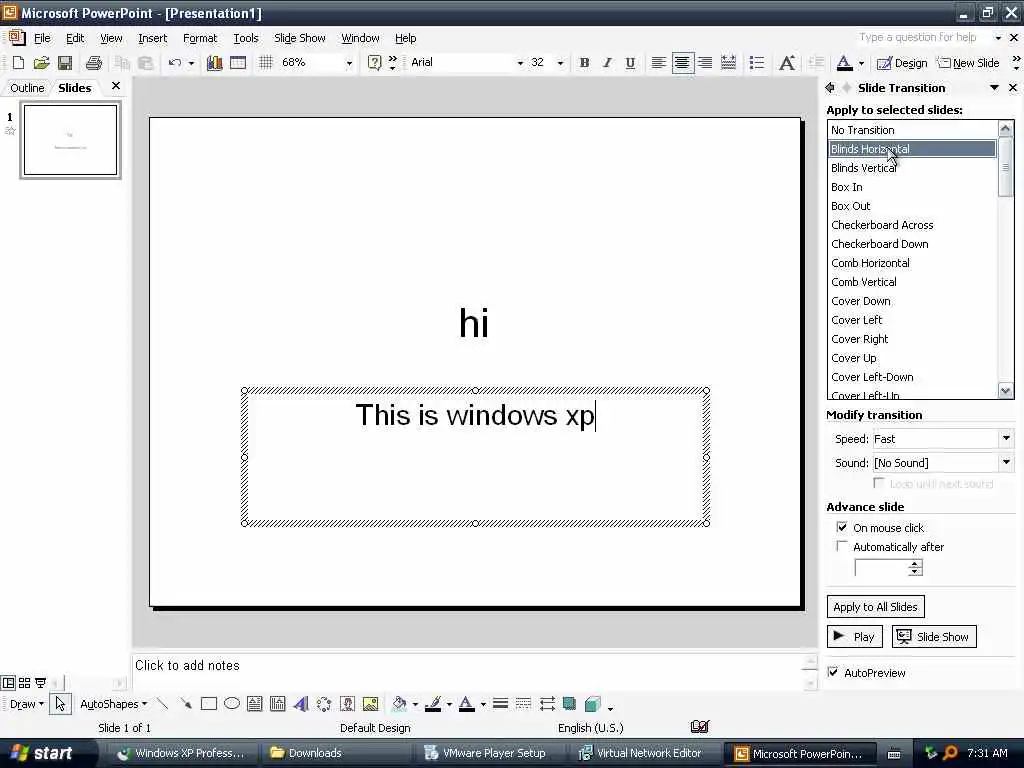Insert a table from the toolbar
The width and height of the screenshot is (1024, 768).
coord(238,63)
